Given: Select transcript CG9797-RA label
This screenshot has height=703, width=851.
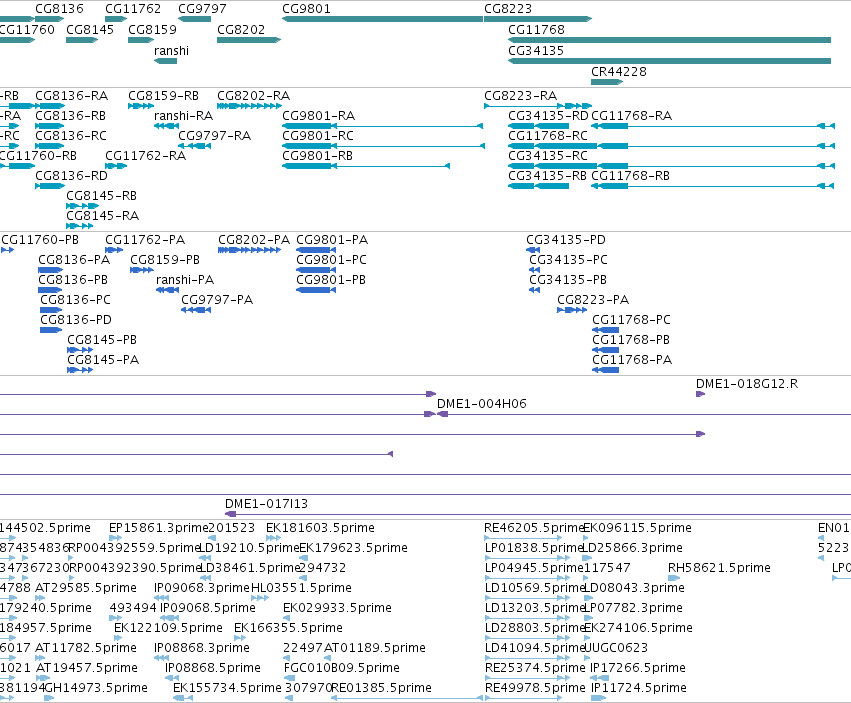Looking at the screenshot, I should tap(214, 136).
